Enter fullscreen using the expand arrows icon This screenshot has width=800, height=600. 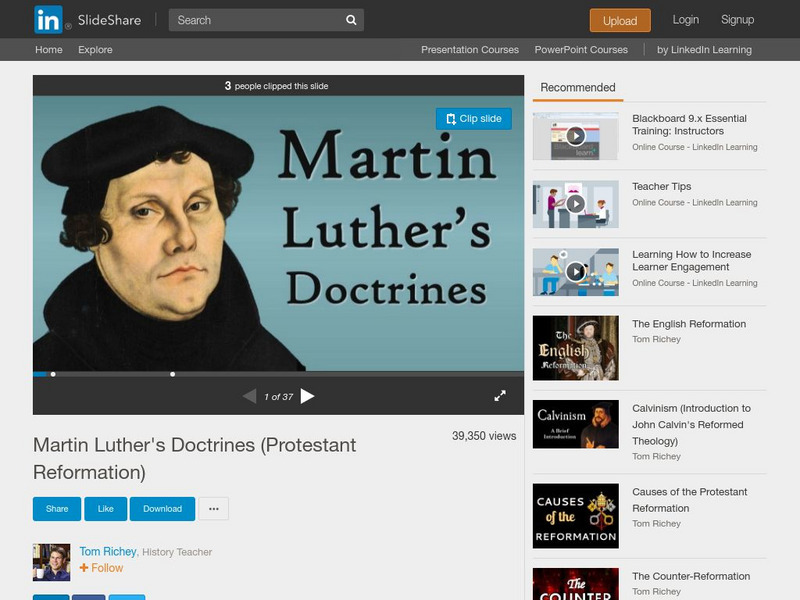(x=500, y=396)
